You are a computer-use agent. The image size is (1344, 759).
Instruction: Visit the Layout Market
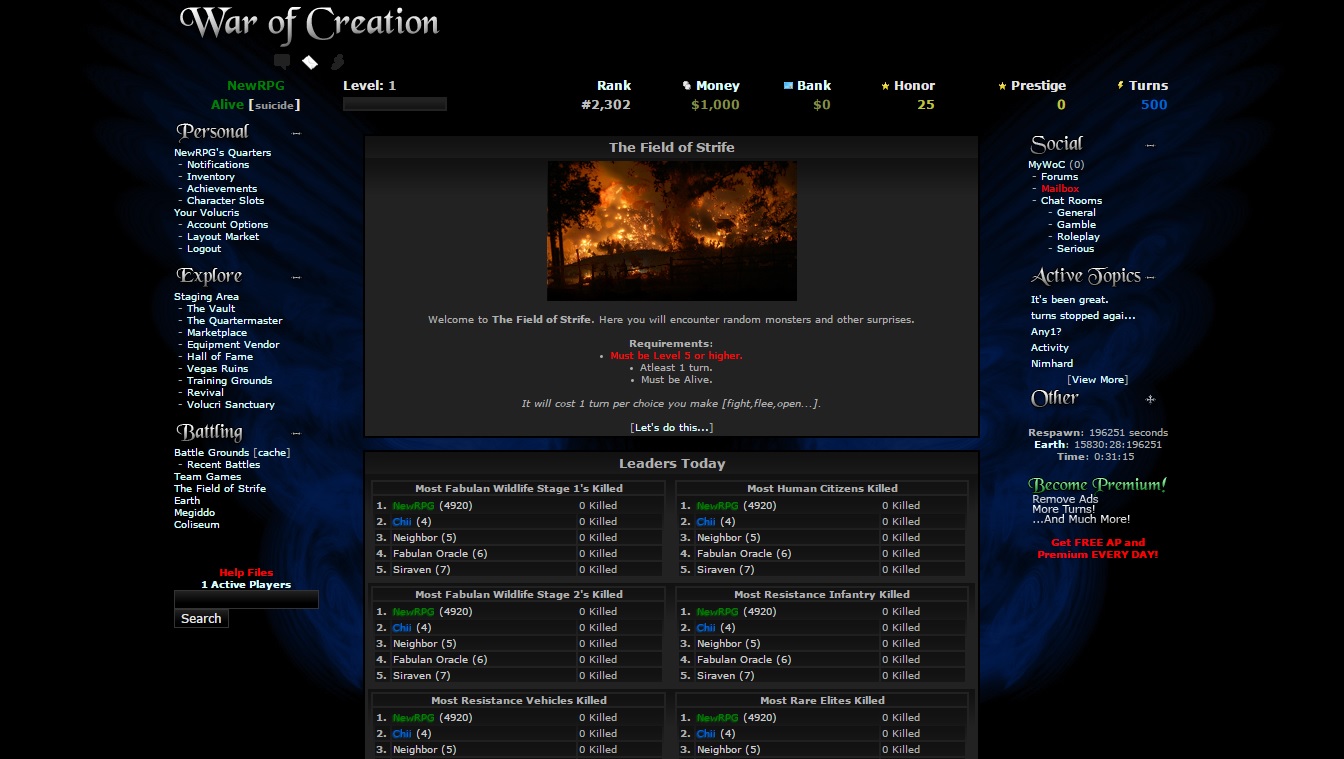point(223,237)
